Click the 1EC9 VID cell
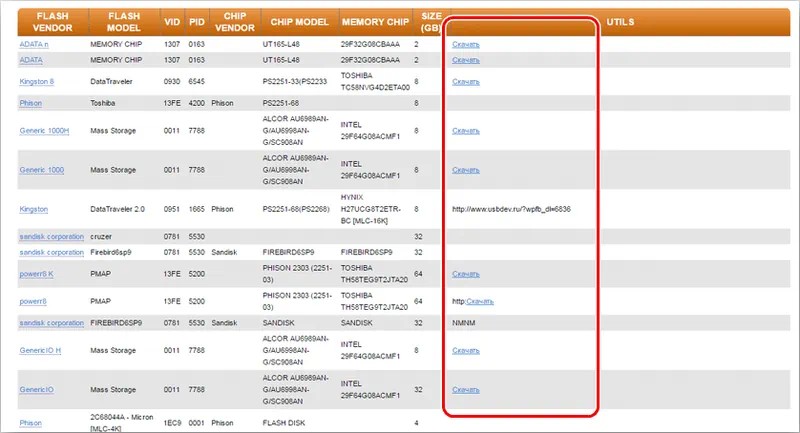The image size is (800, 433). pyautogui.click(x=172, y=423)
